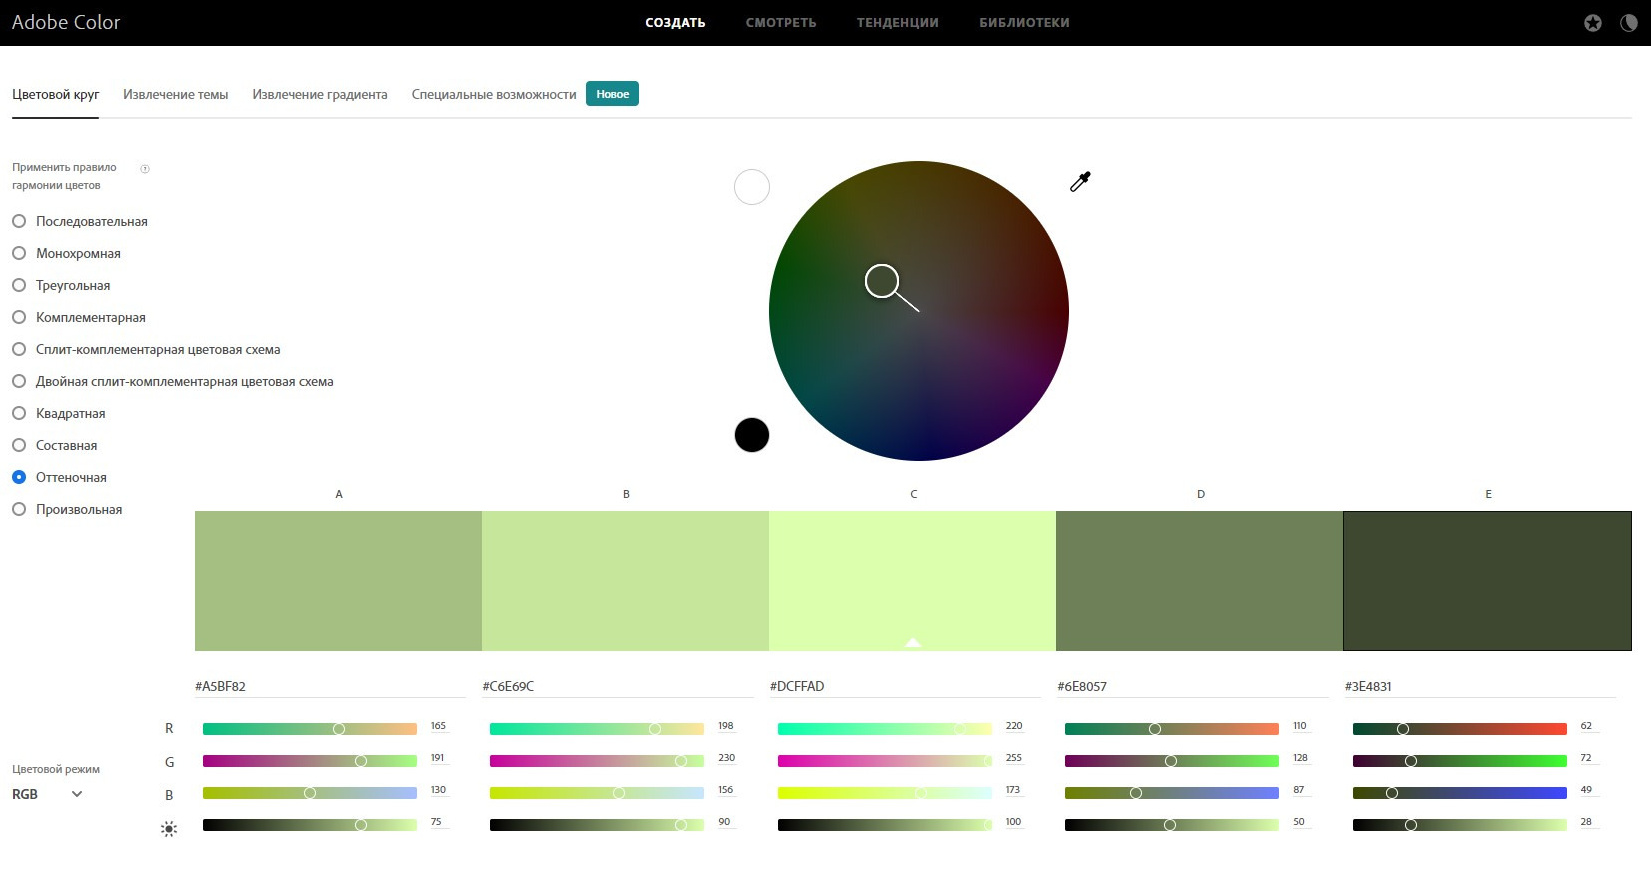The width and height of the screenshot is (1651, 887).
Task: Open the RGB color mode dropdown
Action: [47, 794]
